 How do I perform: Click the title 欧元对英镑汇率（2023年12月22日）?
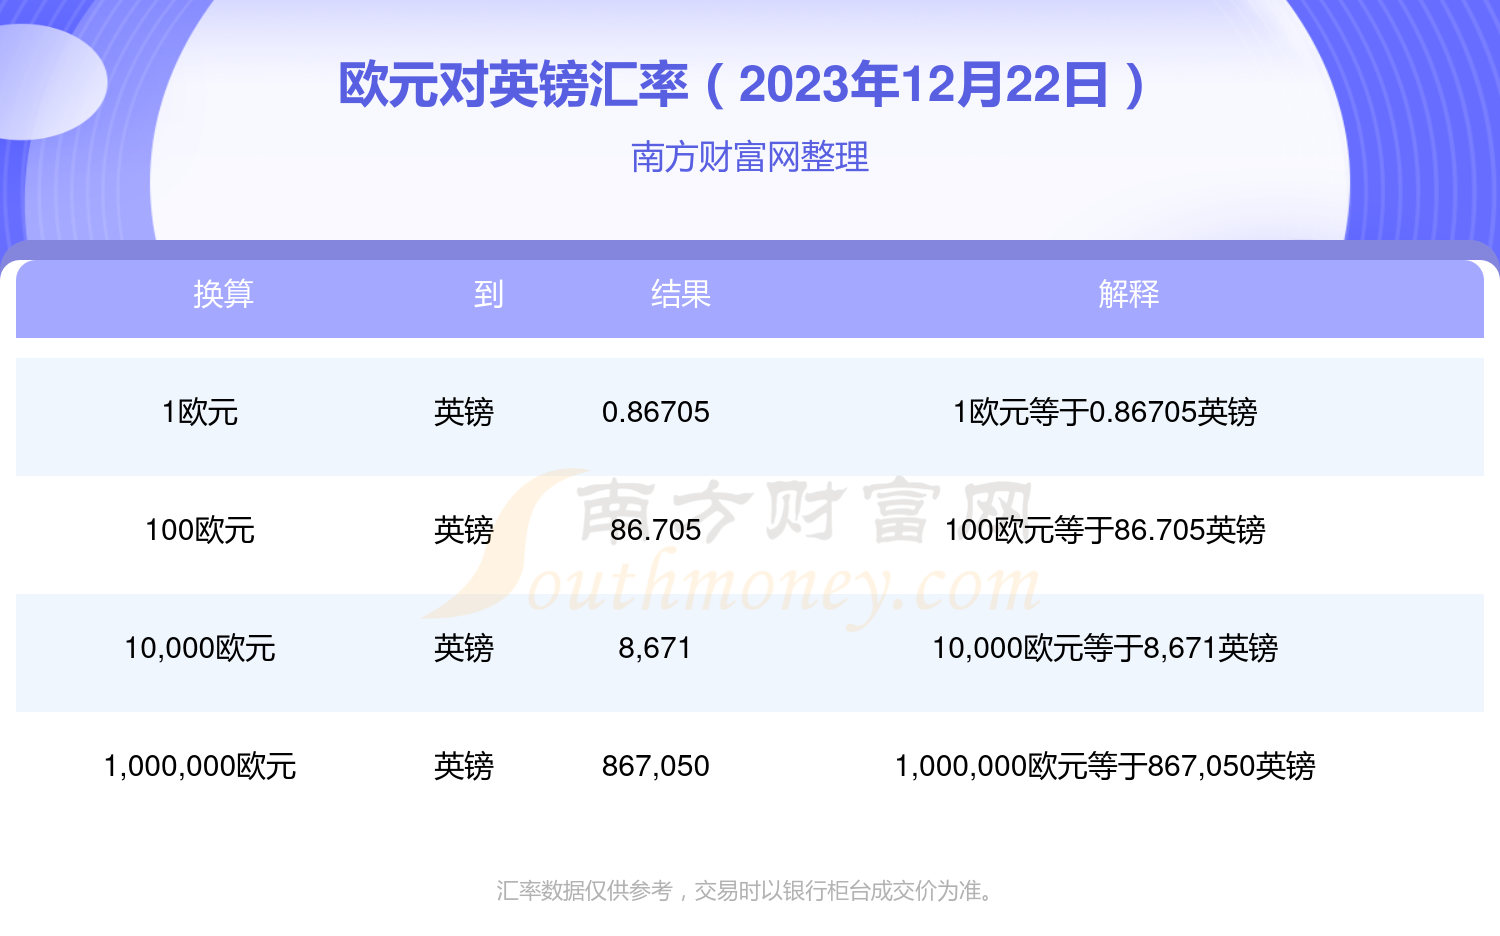(x=743, y=84)
